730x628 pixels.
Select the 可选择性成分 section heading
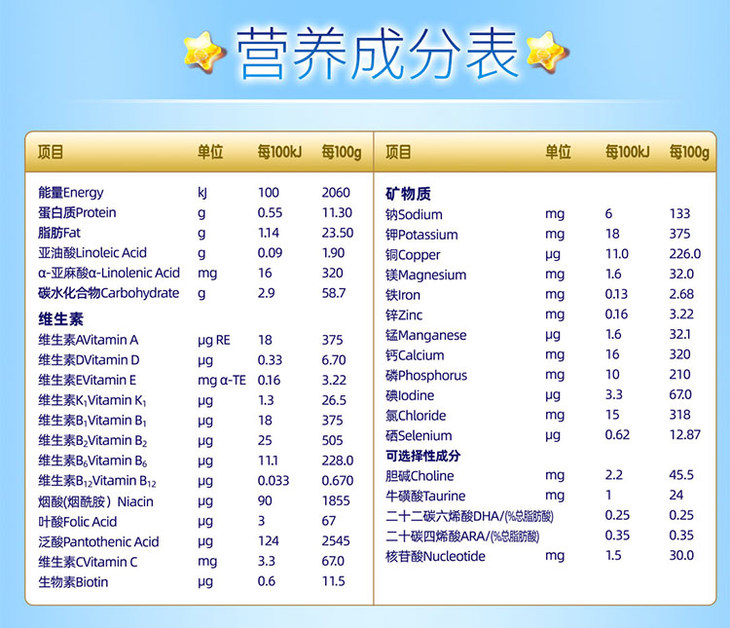(x=424, y=456)
